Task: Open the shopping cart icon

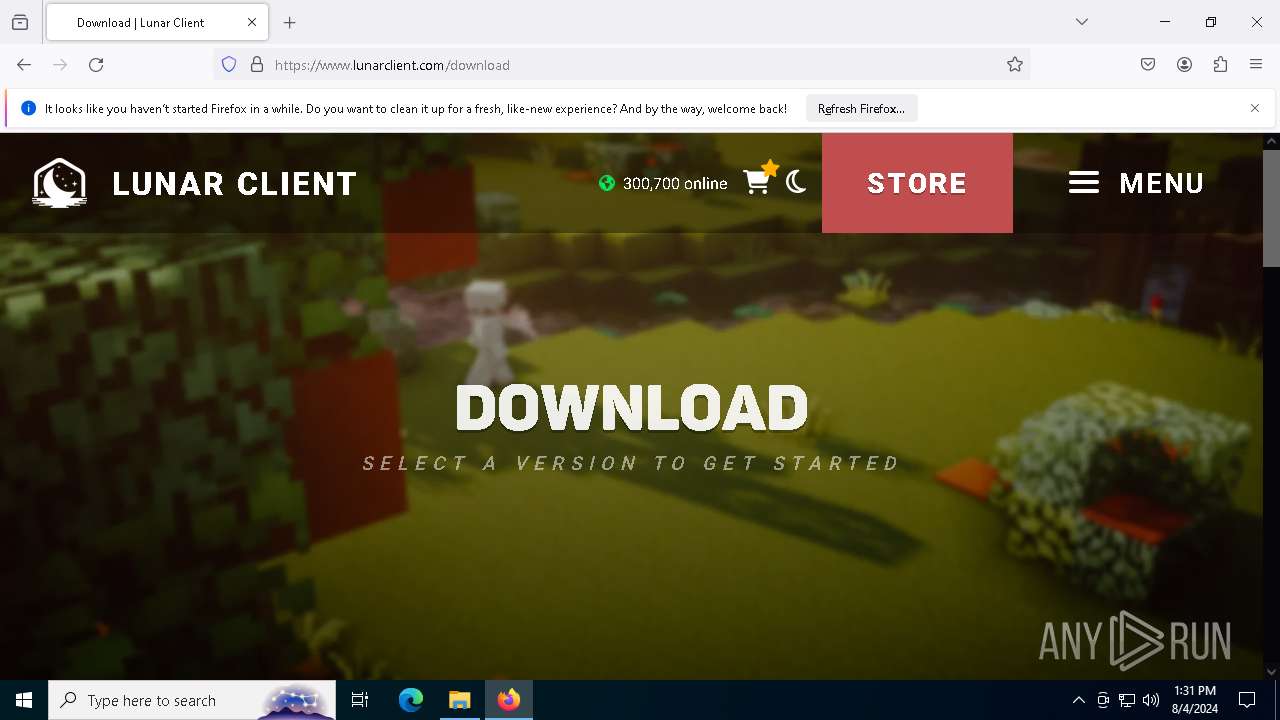Action: 758,181
